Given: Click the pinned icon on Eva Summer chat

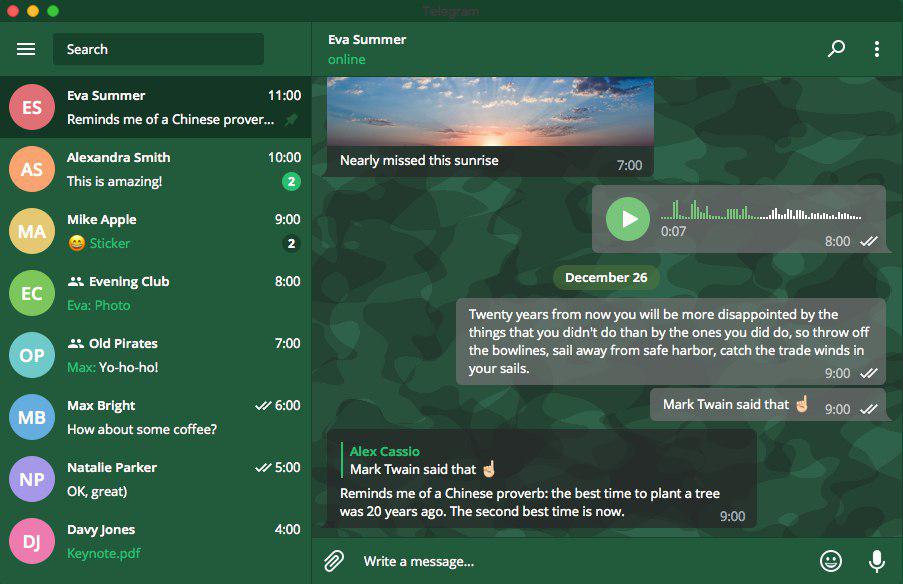Looking at the screenshot, I should (x=291, y=120).
